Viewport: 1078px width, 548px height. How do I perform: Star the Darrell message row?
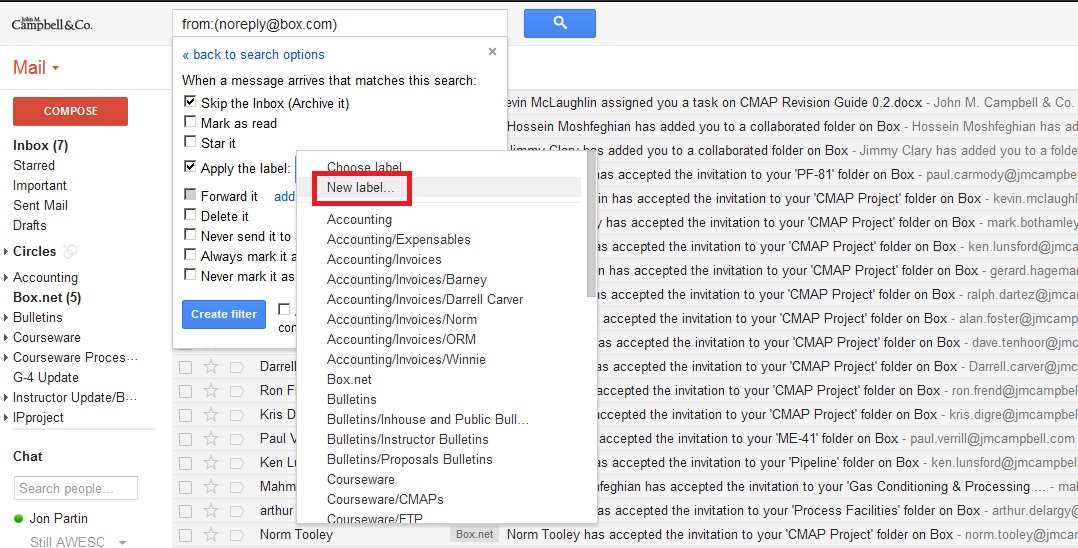tap(211, 366)
